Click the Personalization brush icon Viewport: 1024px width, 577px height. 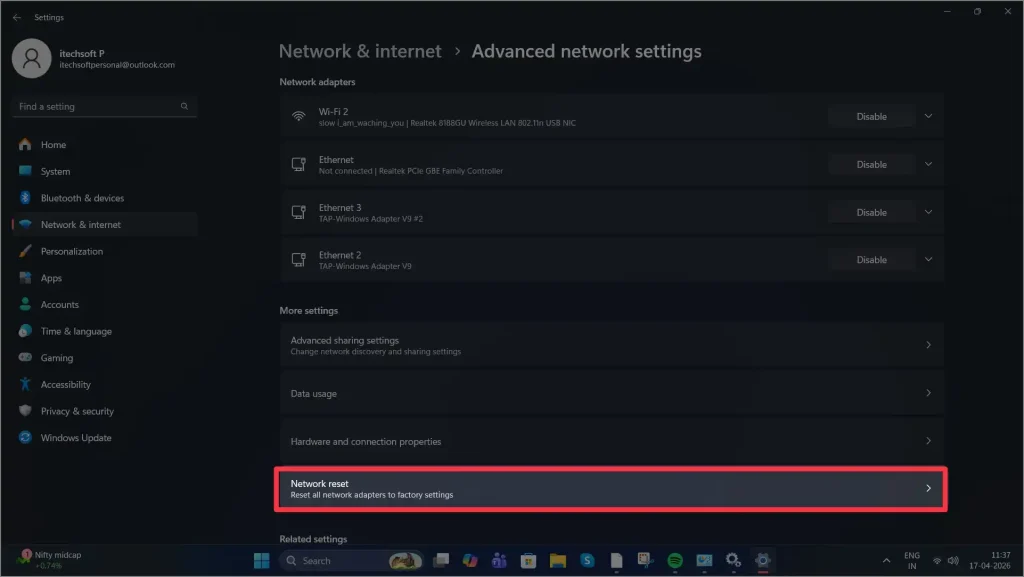coord(25,251)
